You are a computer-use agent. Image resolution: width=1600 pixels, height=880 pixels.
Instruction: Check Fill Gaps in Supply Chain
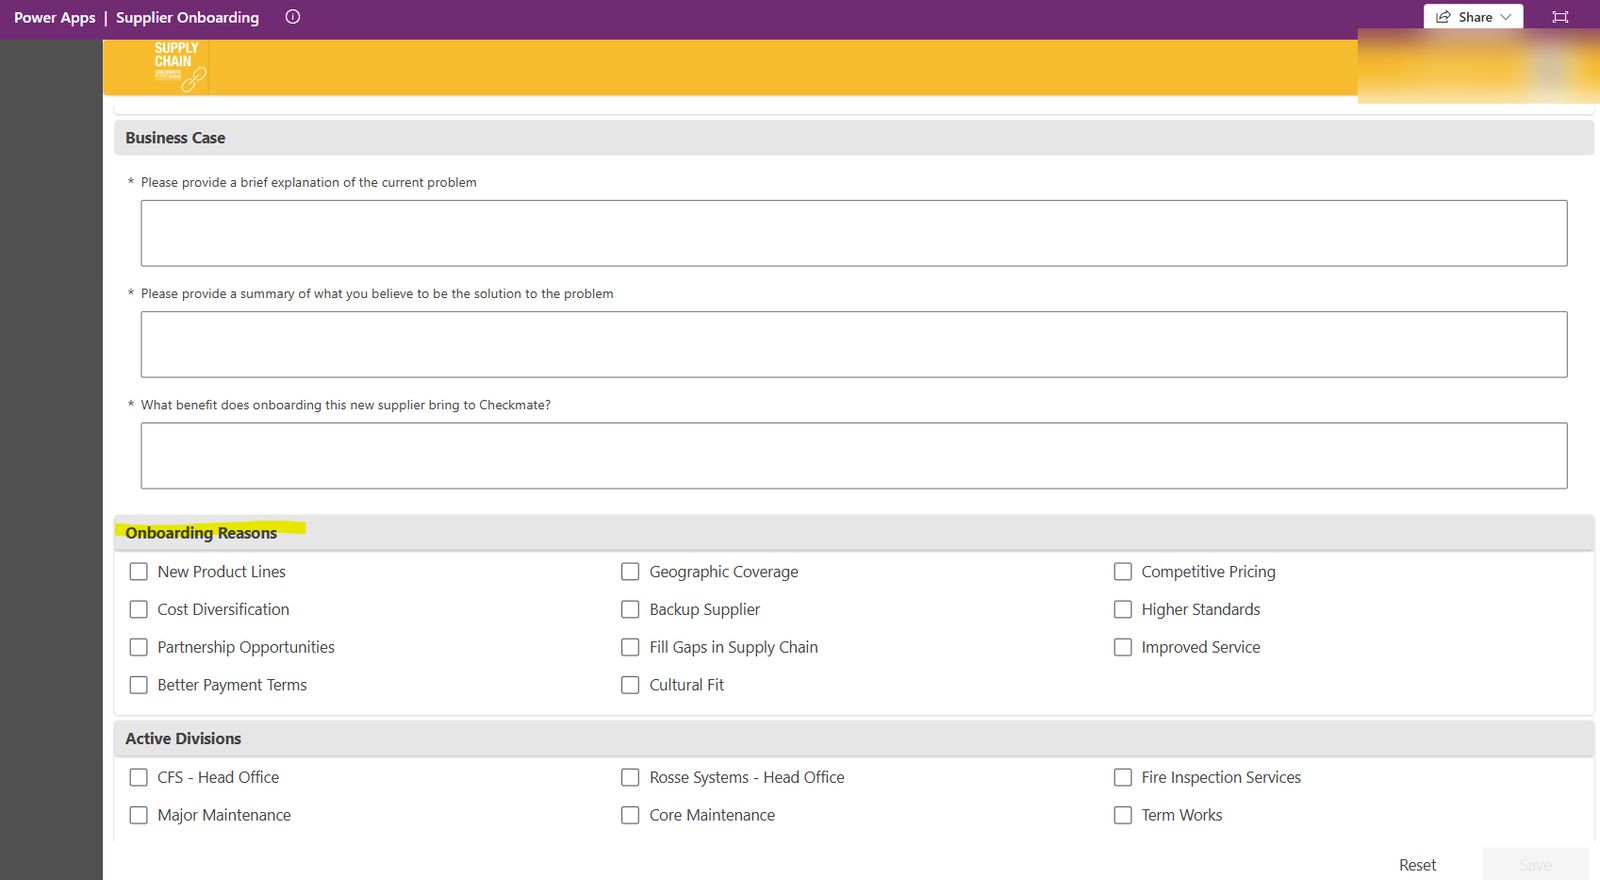coord(630,647)
